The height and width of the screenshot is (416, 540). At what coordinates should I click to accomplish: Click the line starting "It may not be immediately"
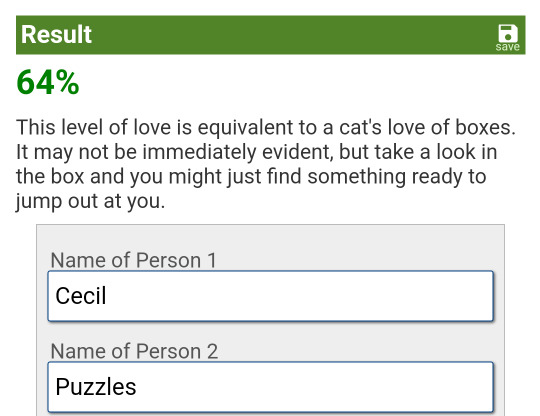click(x=257, y=152)
